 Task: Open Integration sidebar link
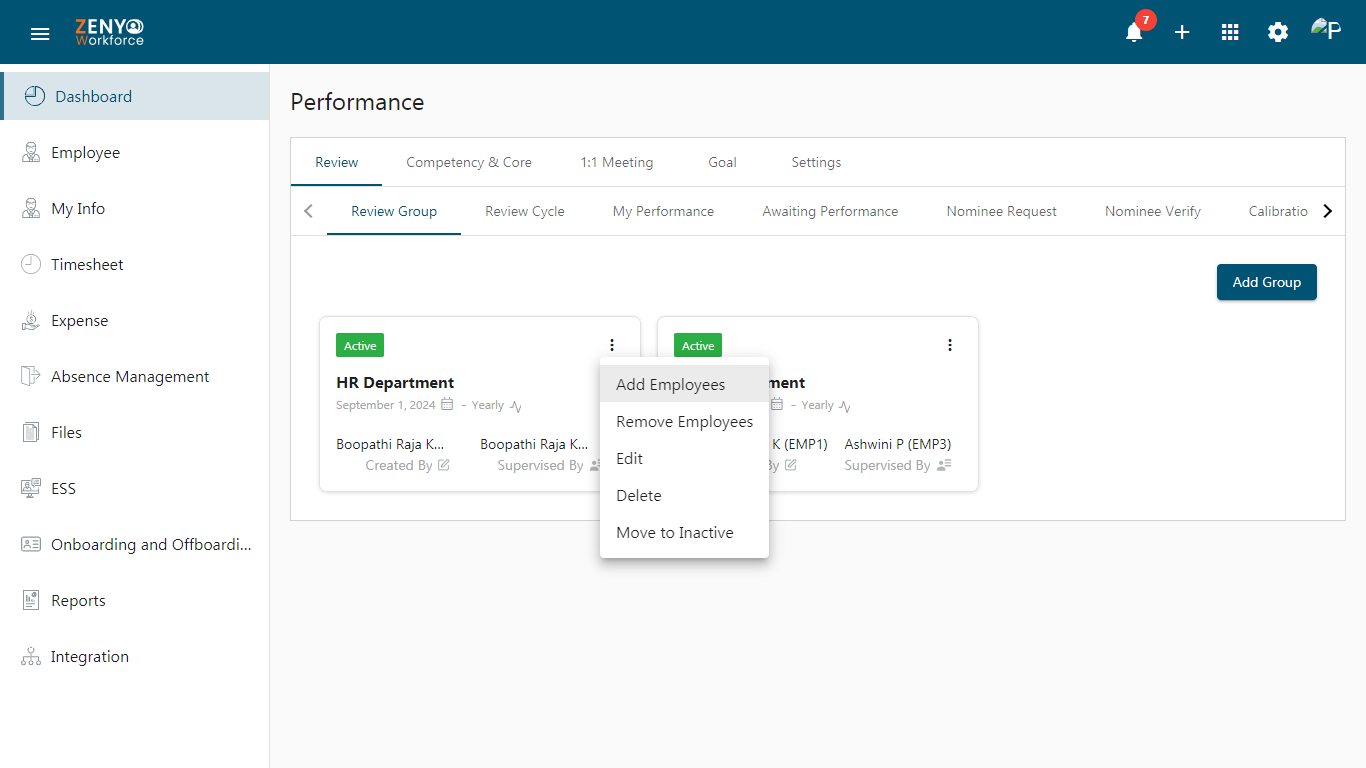[x=135, y=656]
